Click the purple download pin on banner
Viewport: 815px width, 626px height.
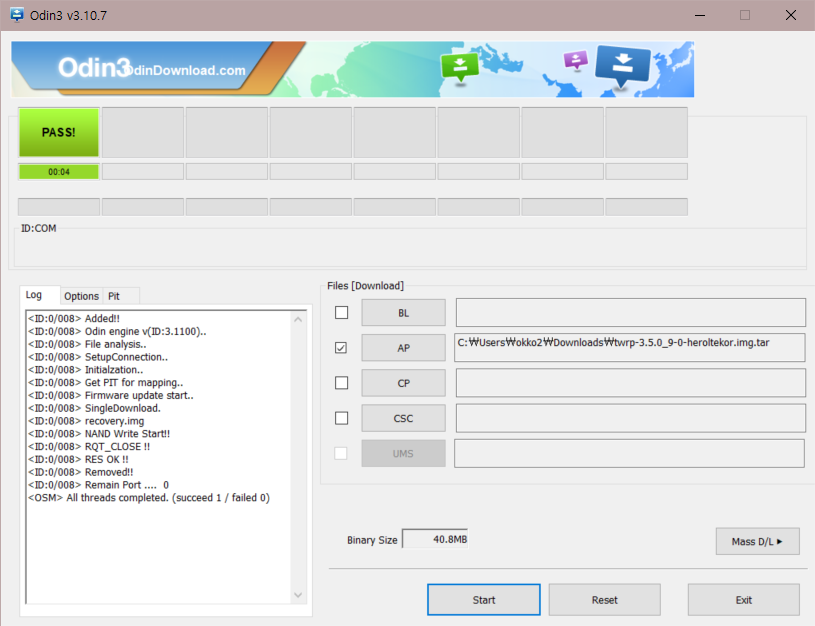[576, 60]
